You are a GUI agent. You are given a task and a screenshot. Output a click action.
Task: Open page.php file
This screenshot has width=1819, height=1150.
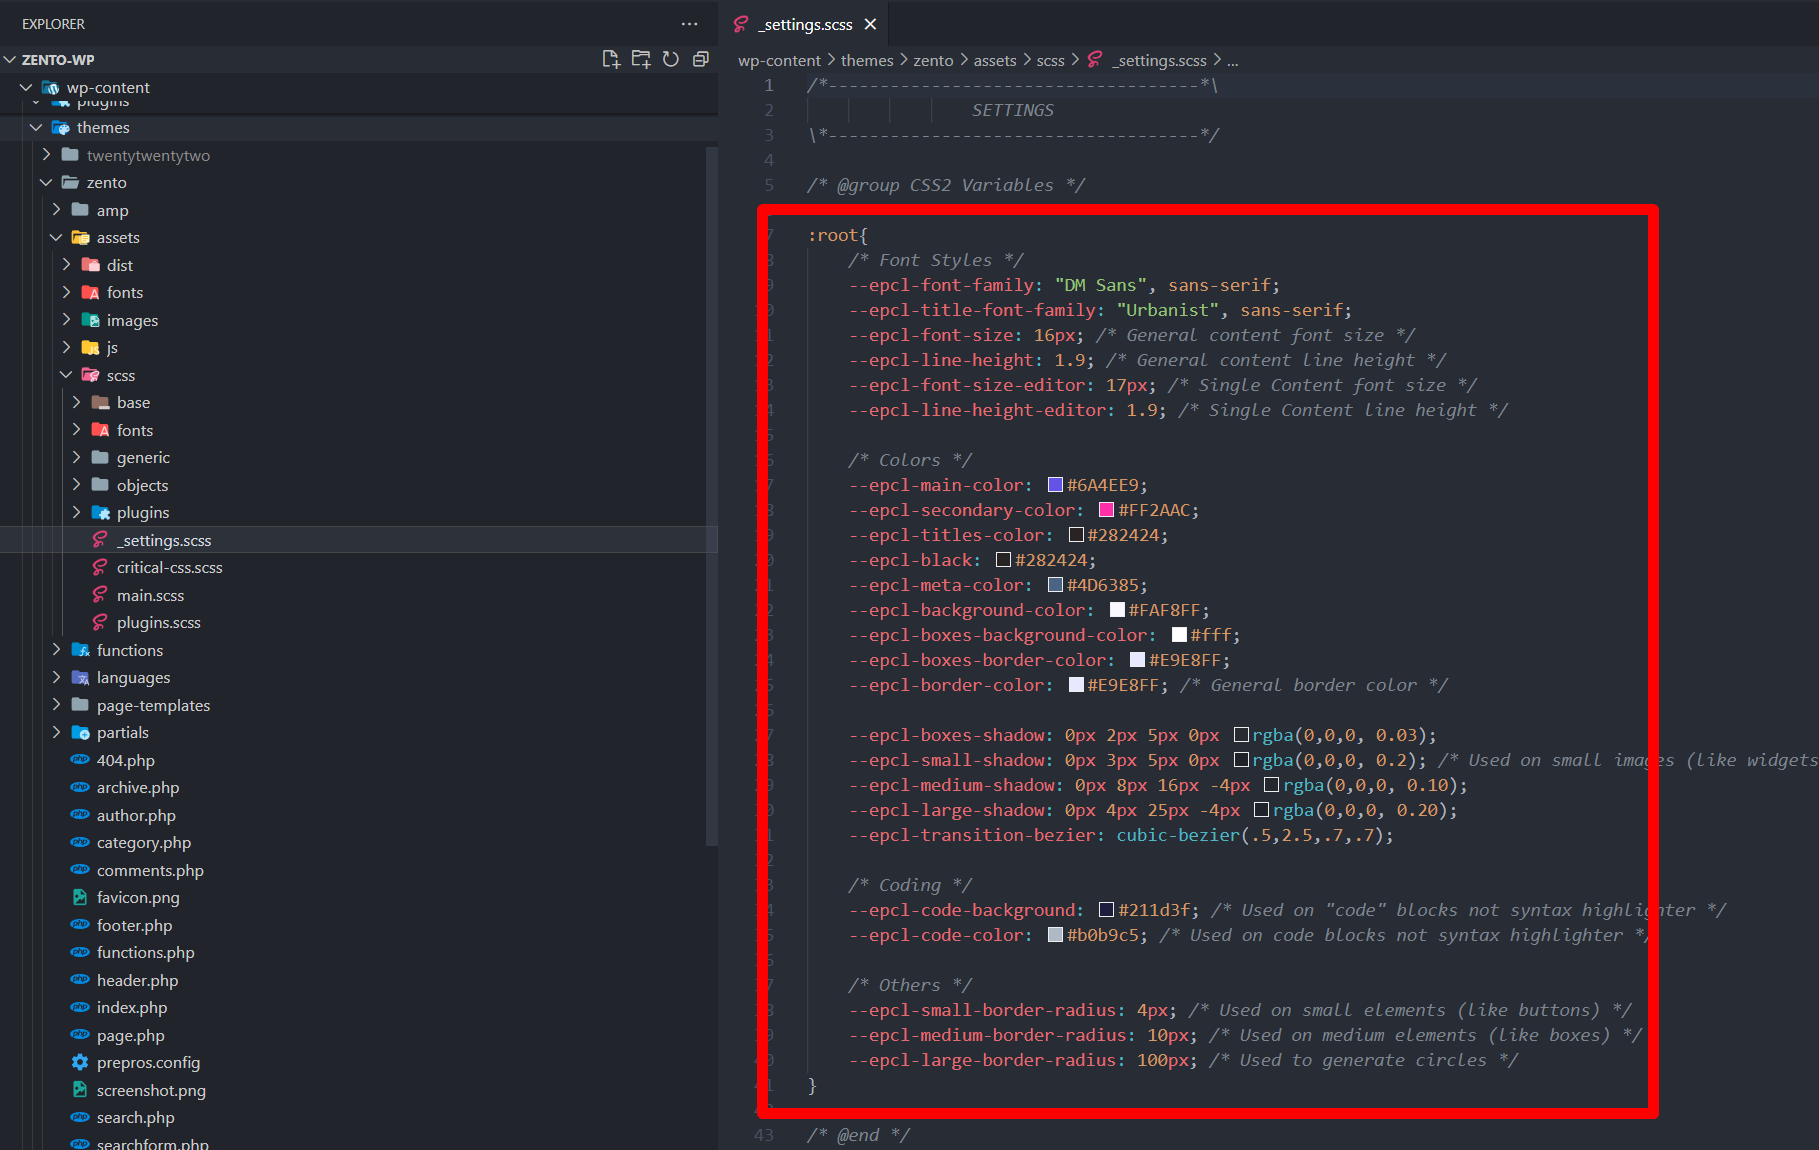click(130, 1036)
